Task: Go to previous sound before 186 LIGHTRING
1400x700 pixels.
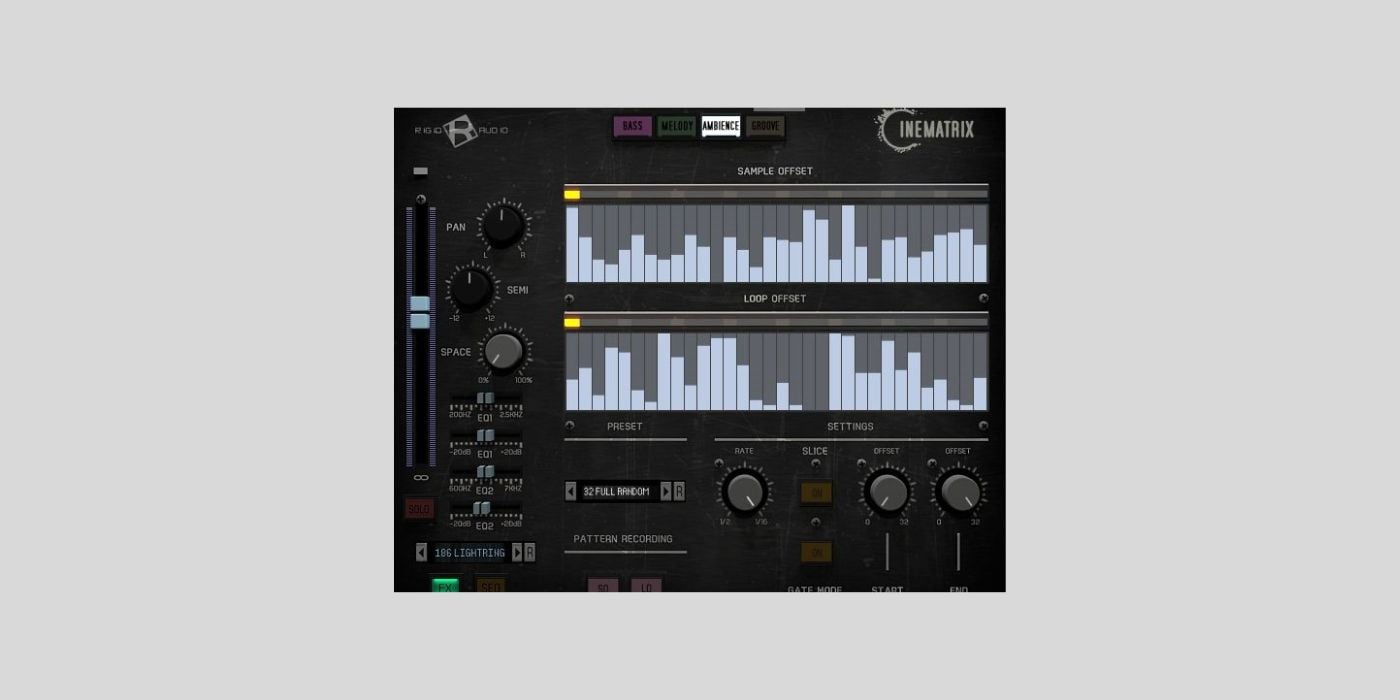Action: [421, 552]
